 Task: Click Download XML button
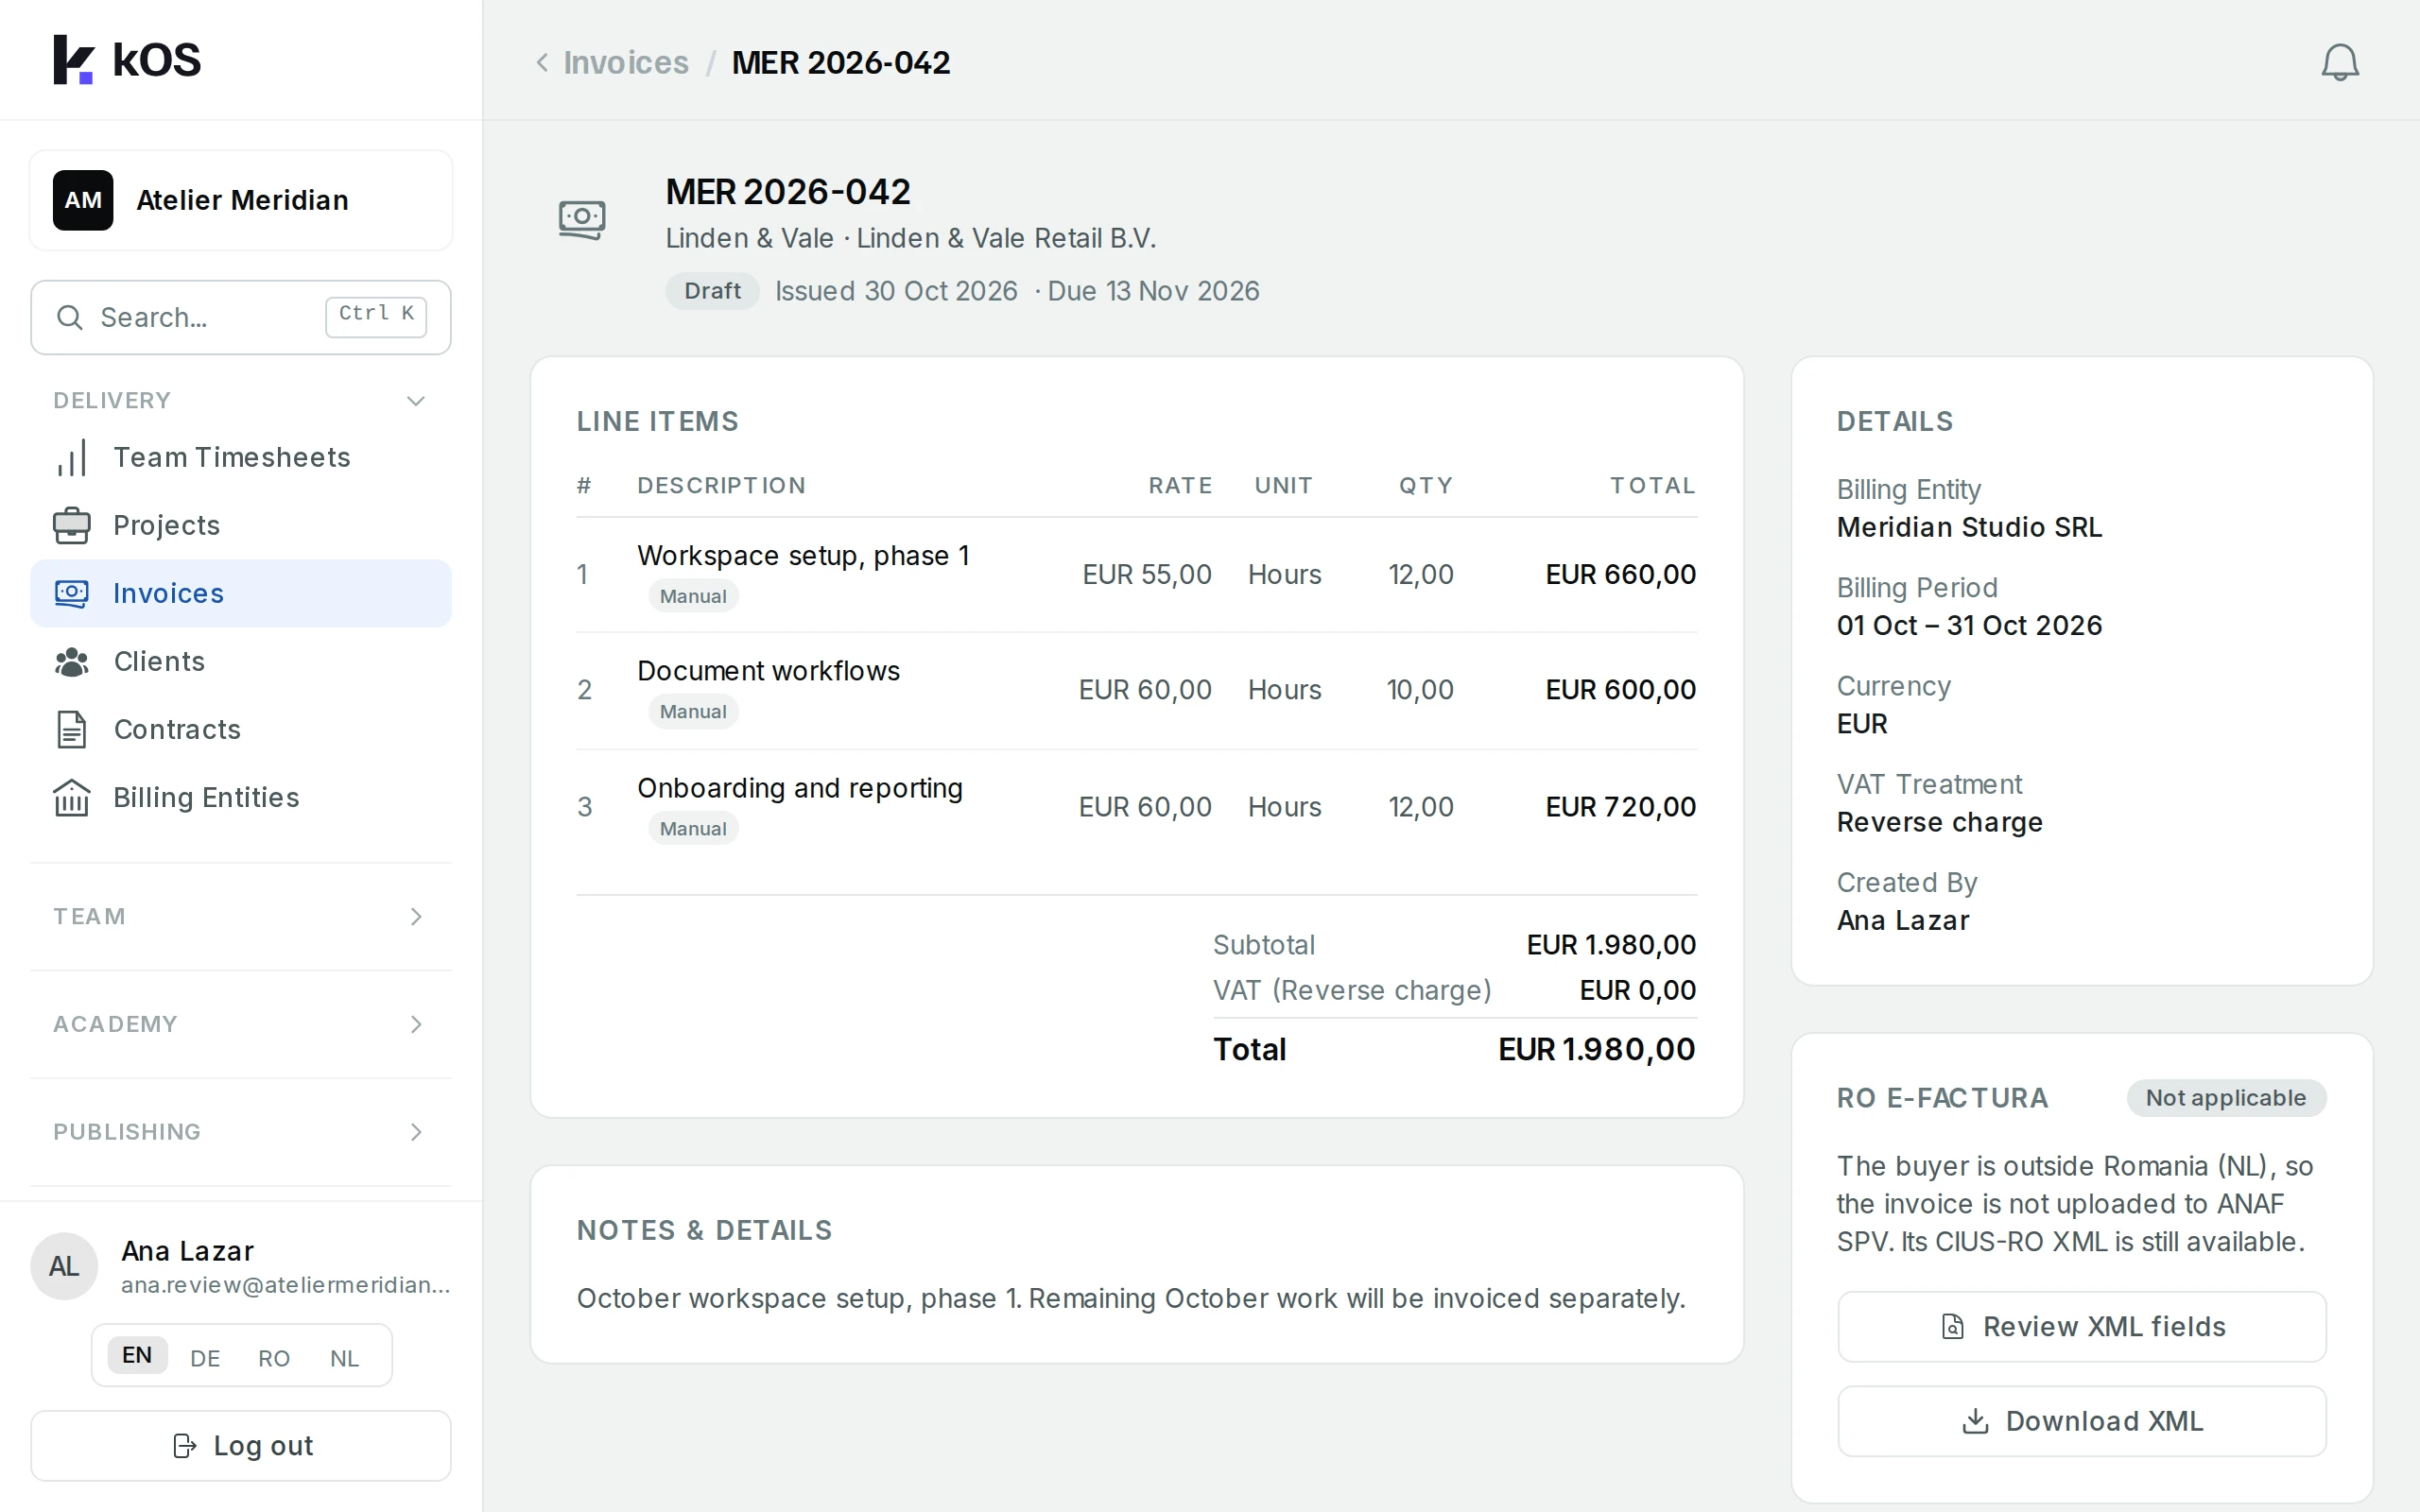point(2081,1421)
